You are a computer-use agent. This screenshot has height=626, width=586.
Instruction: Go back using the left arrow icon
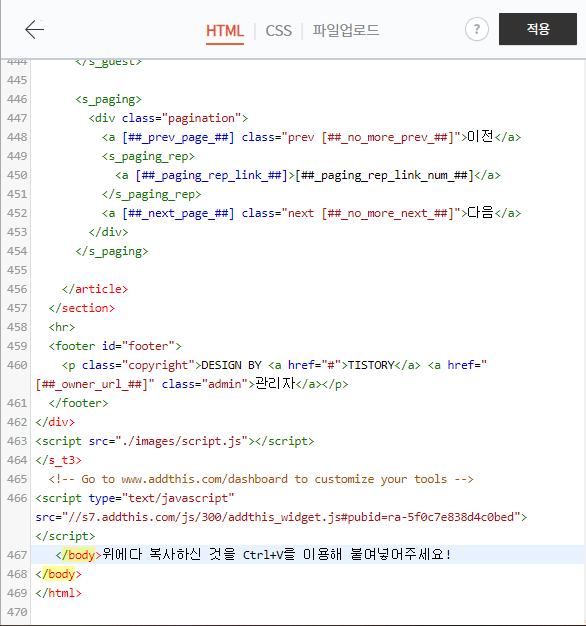(34, 30)
